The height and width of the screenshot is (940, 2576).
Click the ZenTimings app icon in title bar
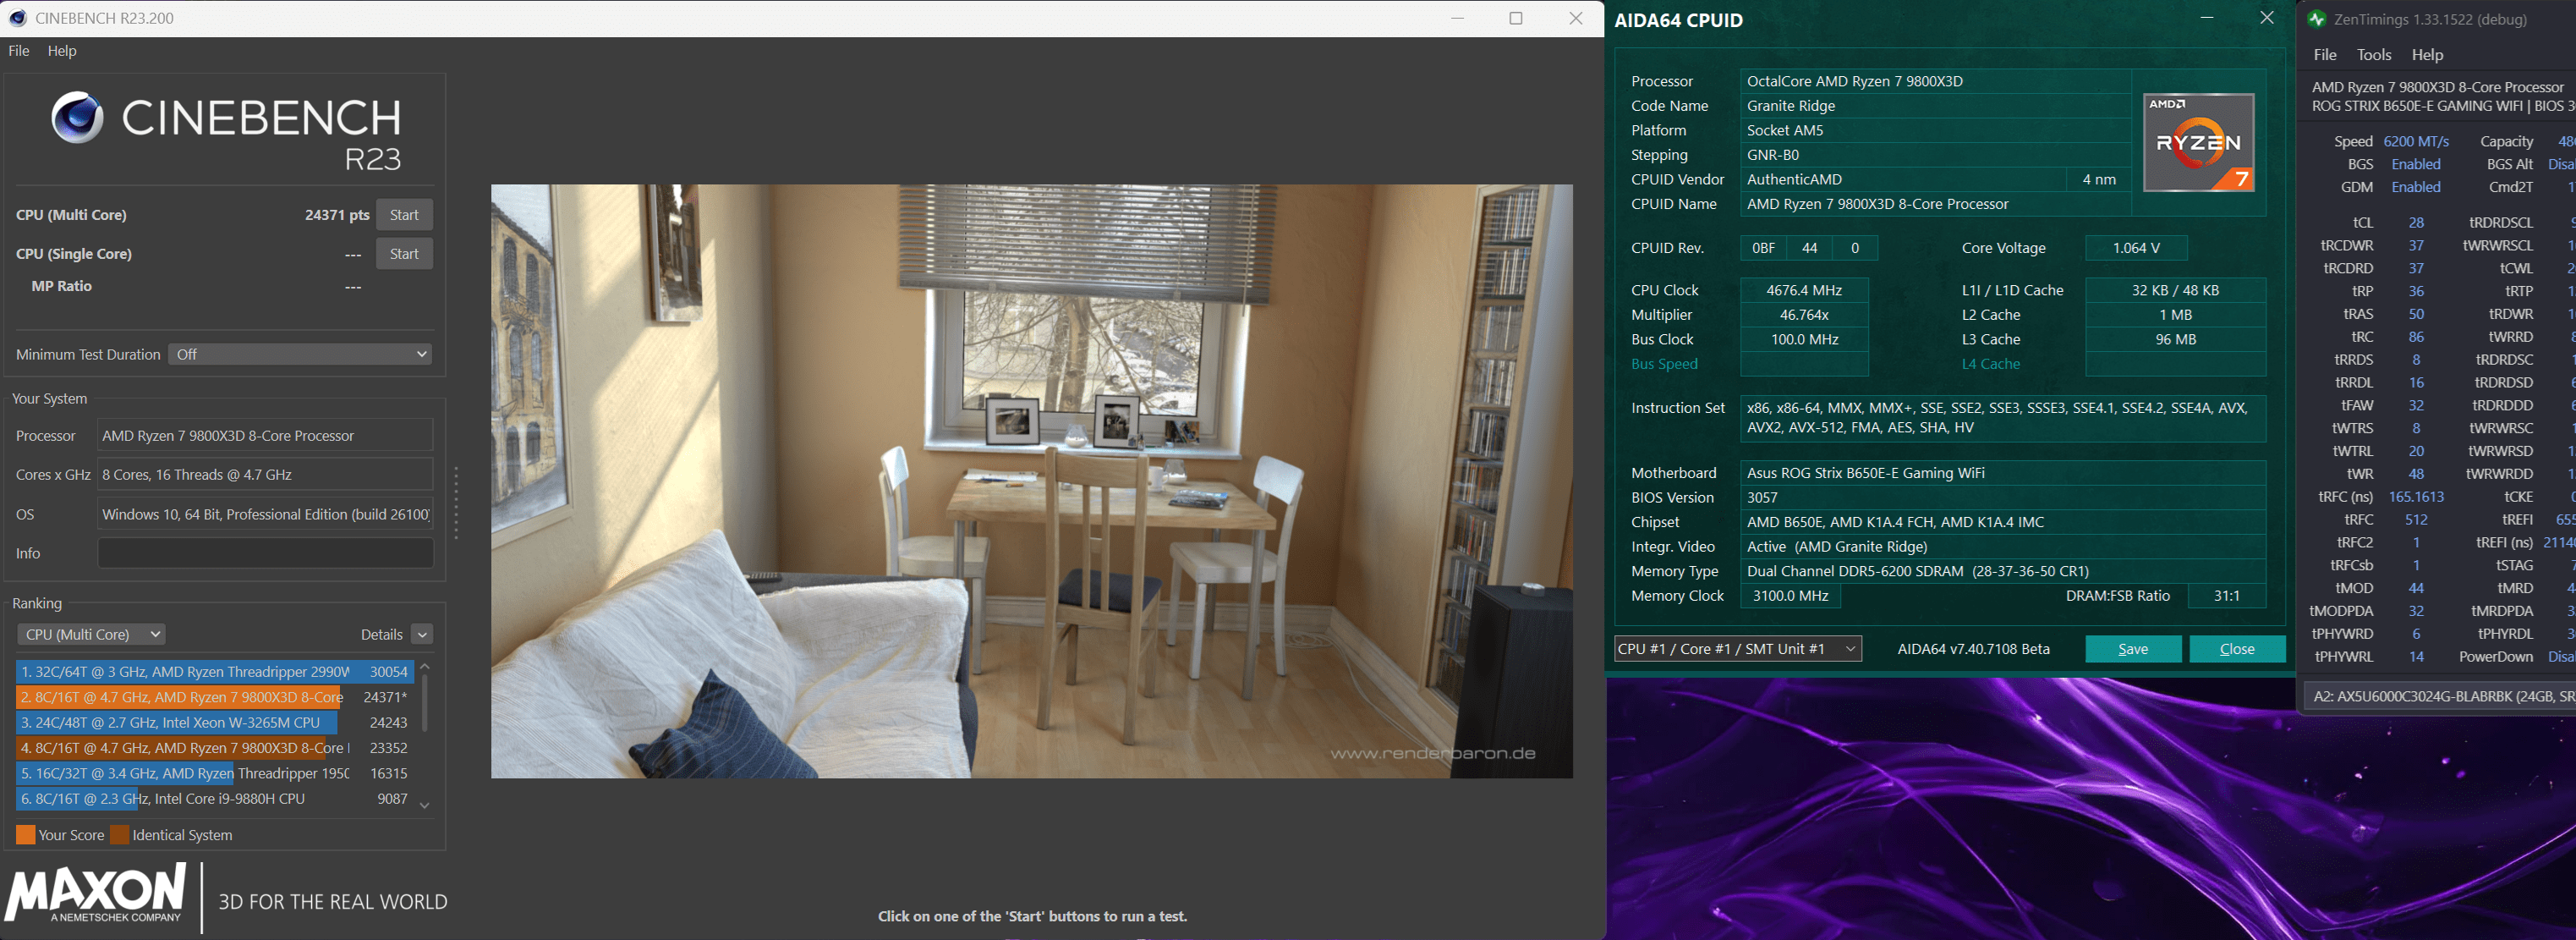point(2316,19)
